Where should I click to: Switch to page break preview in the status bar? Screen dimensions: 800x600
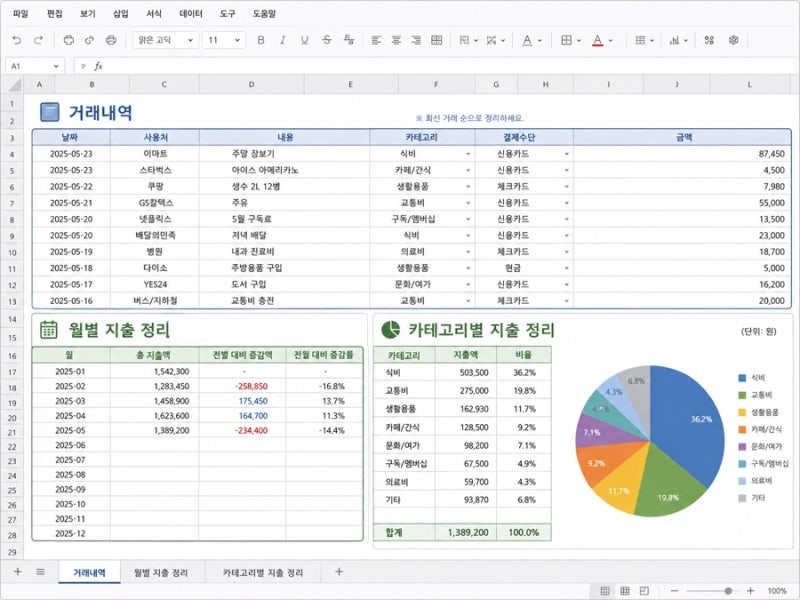point(624,591)
